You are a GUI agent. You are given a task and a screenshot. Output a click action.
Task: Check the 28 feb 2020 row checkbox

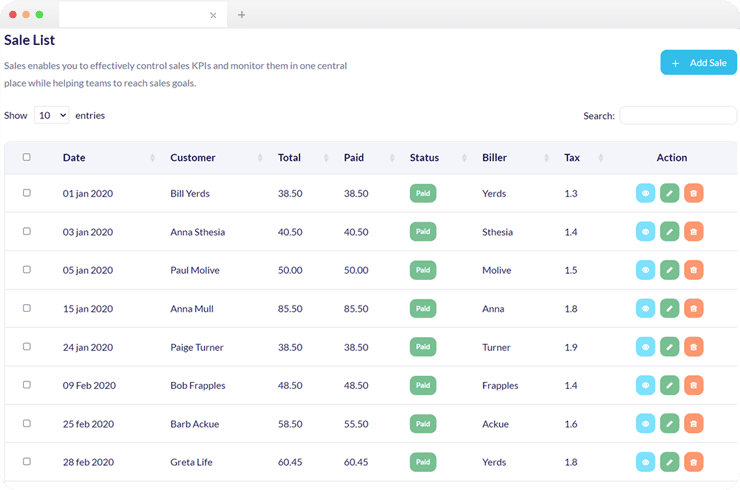(x=27, y=461)
